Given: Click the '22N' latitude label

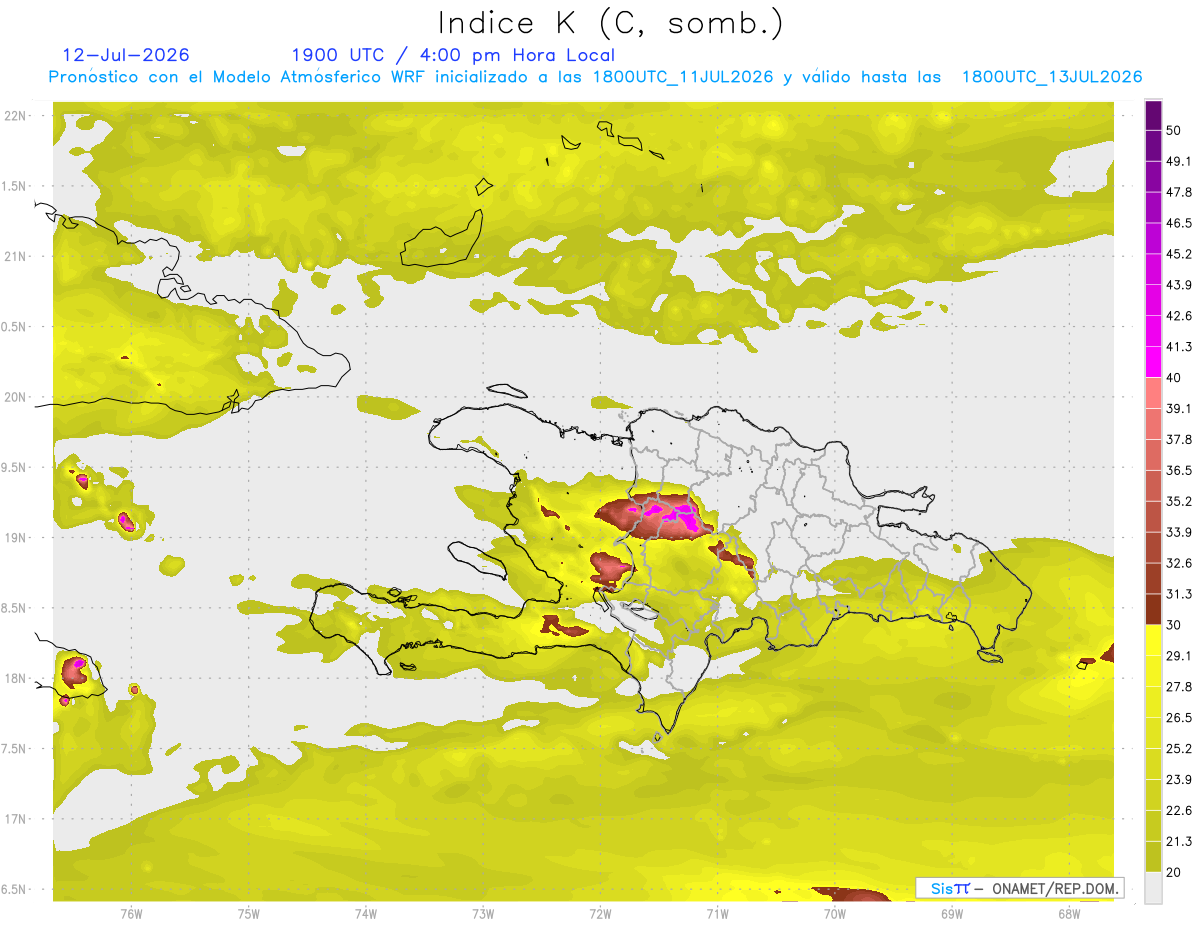Looking at the screenshot, I should coord(15,115).
